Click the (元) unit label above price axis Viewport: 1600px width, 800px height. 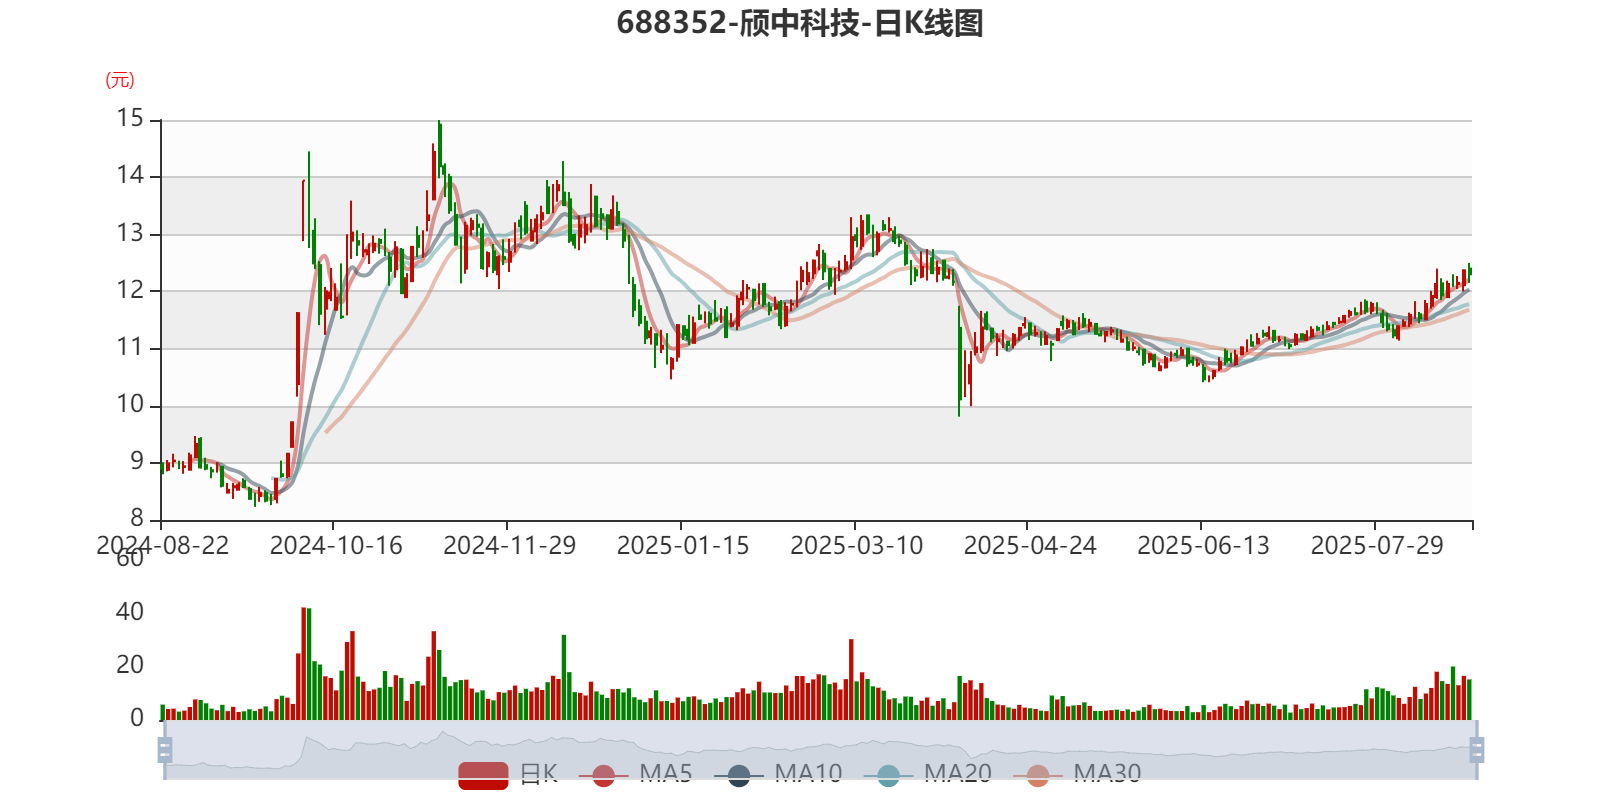pos(120,80)
